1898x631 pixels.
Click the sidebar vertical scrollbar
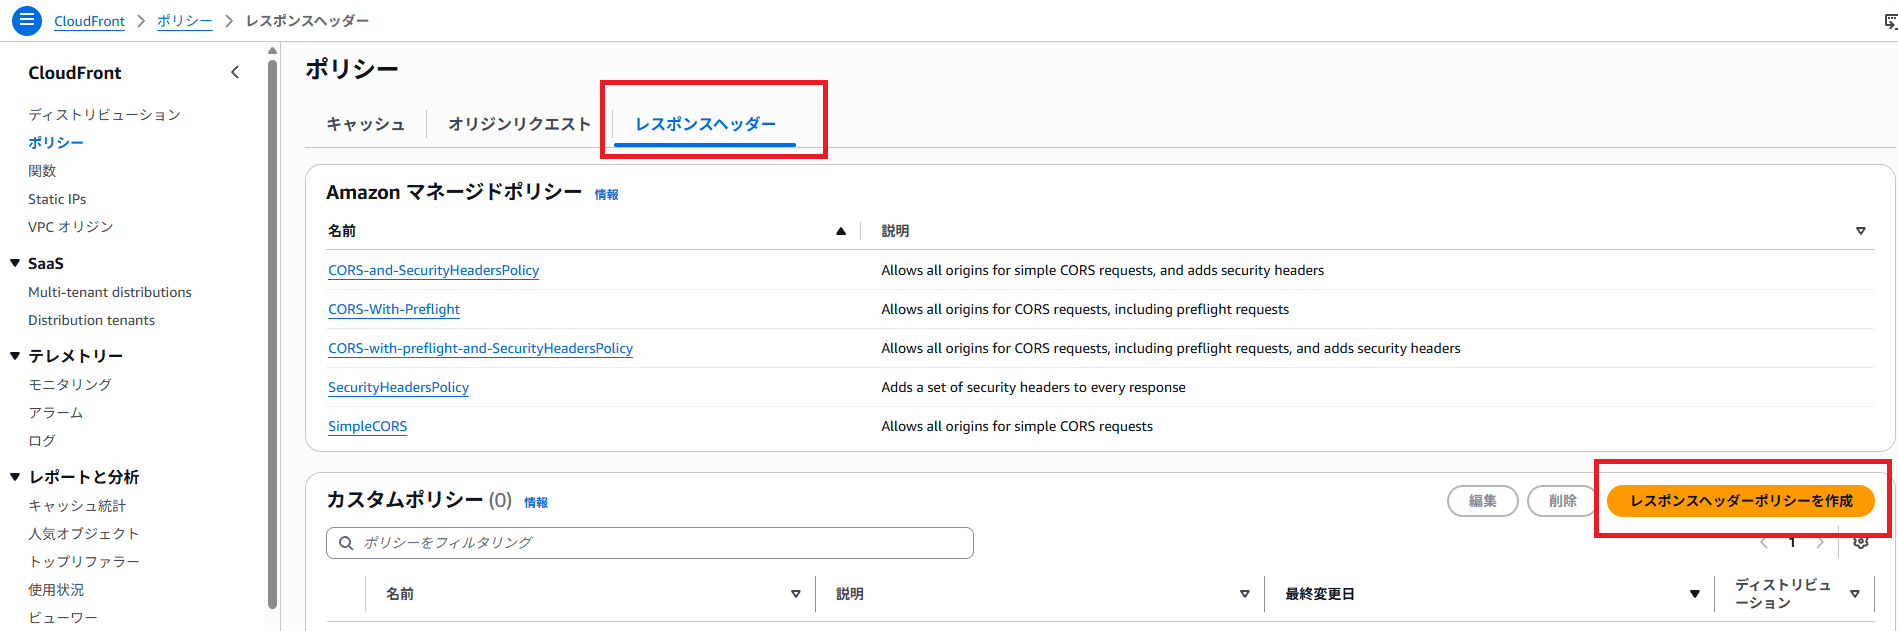point(272,334)
